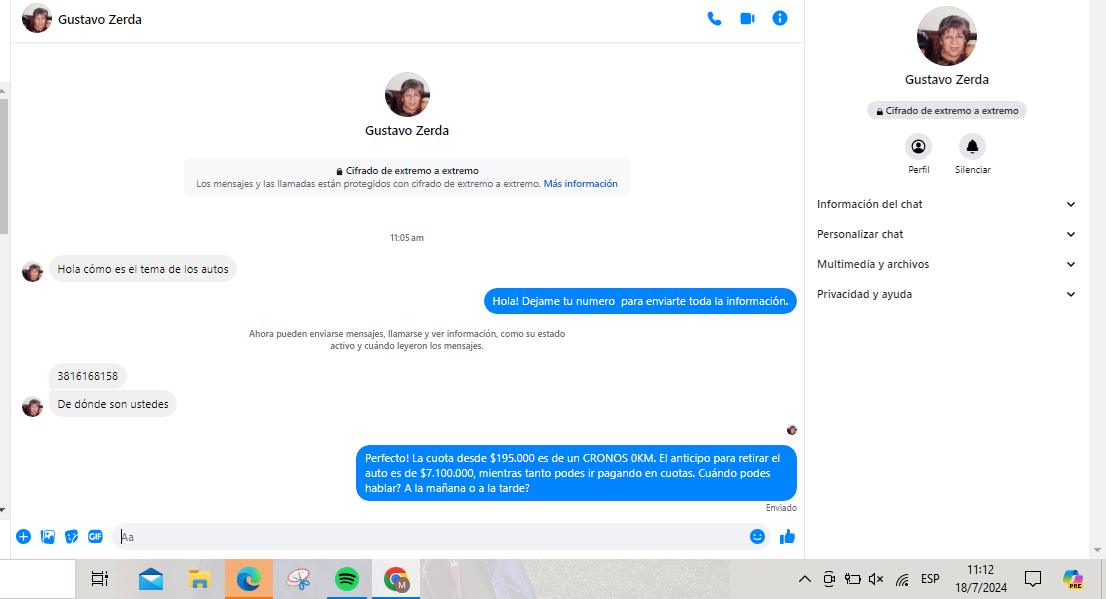This screenshot has height=599, width=1106.
Task: Open Spotify from the taskbar
Action: click(x=347, y=579)
